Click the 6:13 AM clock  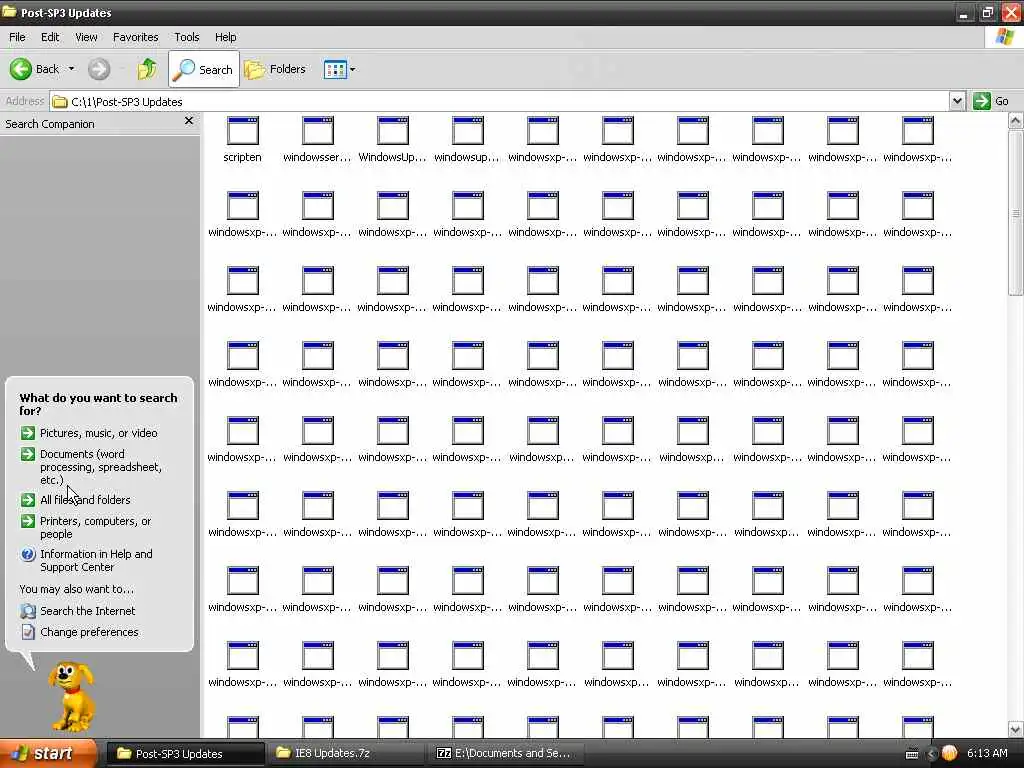(987, 754)
